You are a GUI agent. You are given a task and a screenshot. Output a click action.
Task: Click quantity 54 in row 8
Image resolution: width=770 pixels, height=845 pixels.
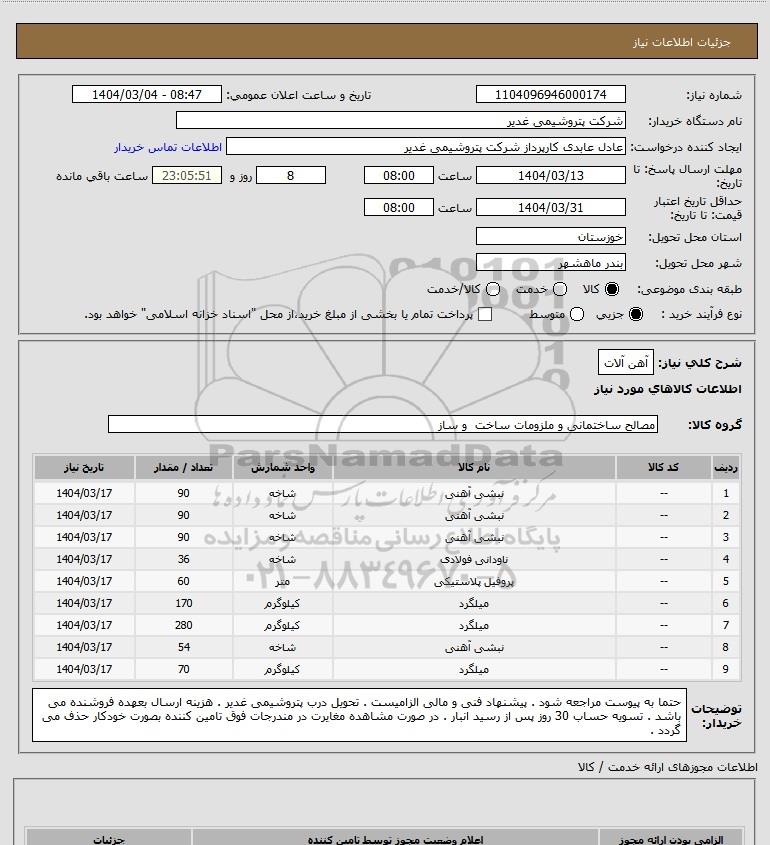[184, 647]
